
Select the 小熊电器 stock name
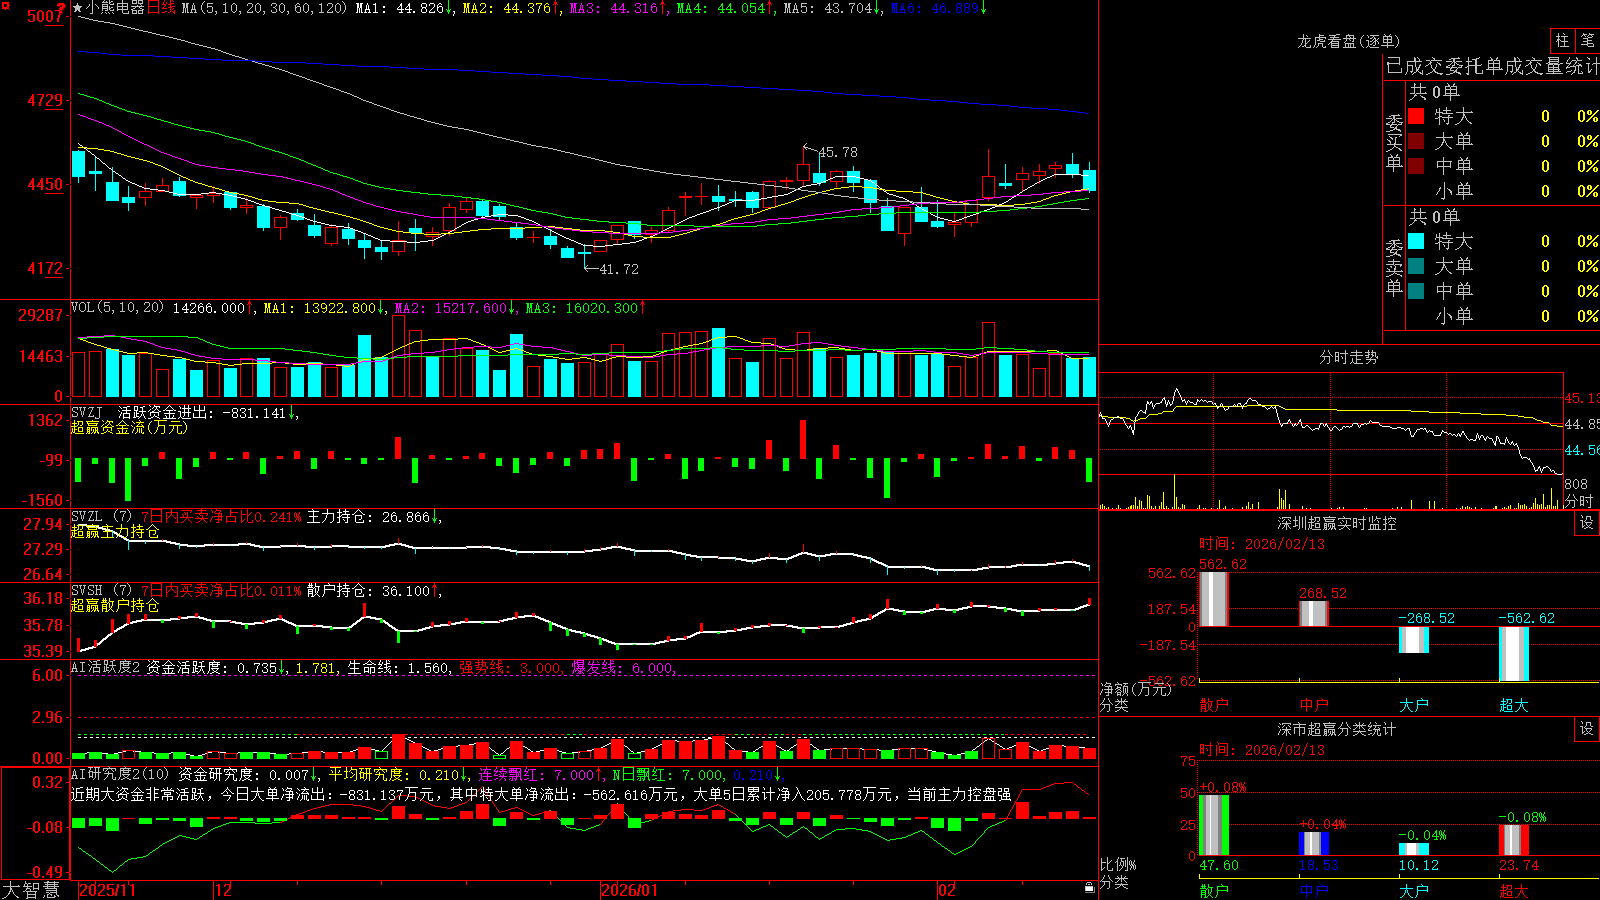116,8
